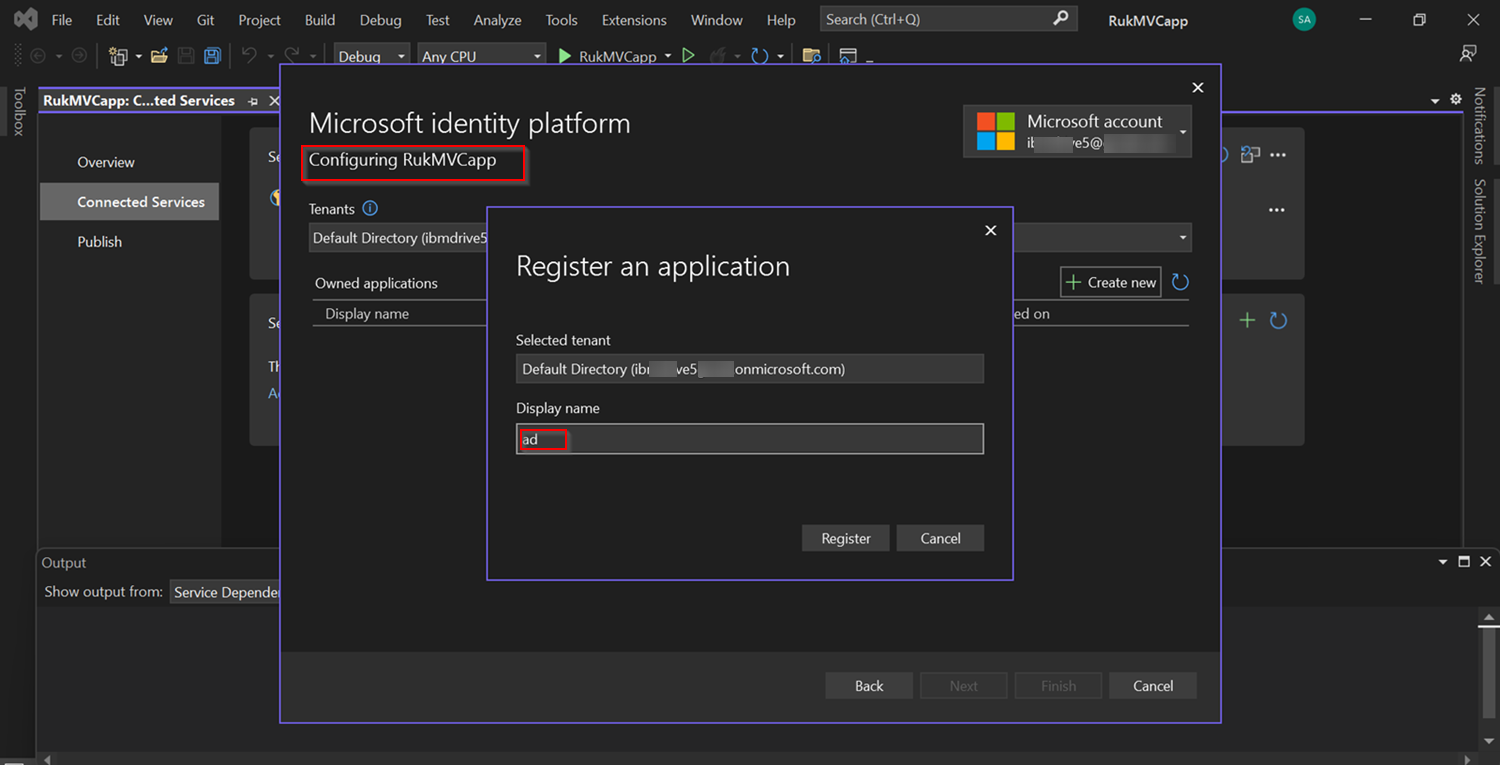This screenshot has height=765, width=1500.
Task: Click the green plus add dependency icon
Action: click(1247, 320)
